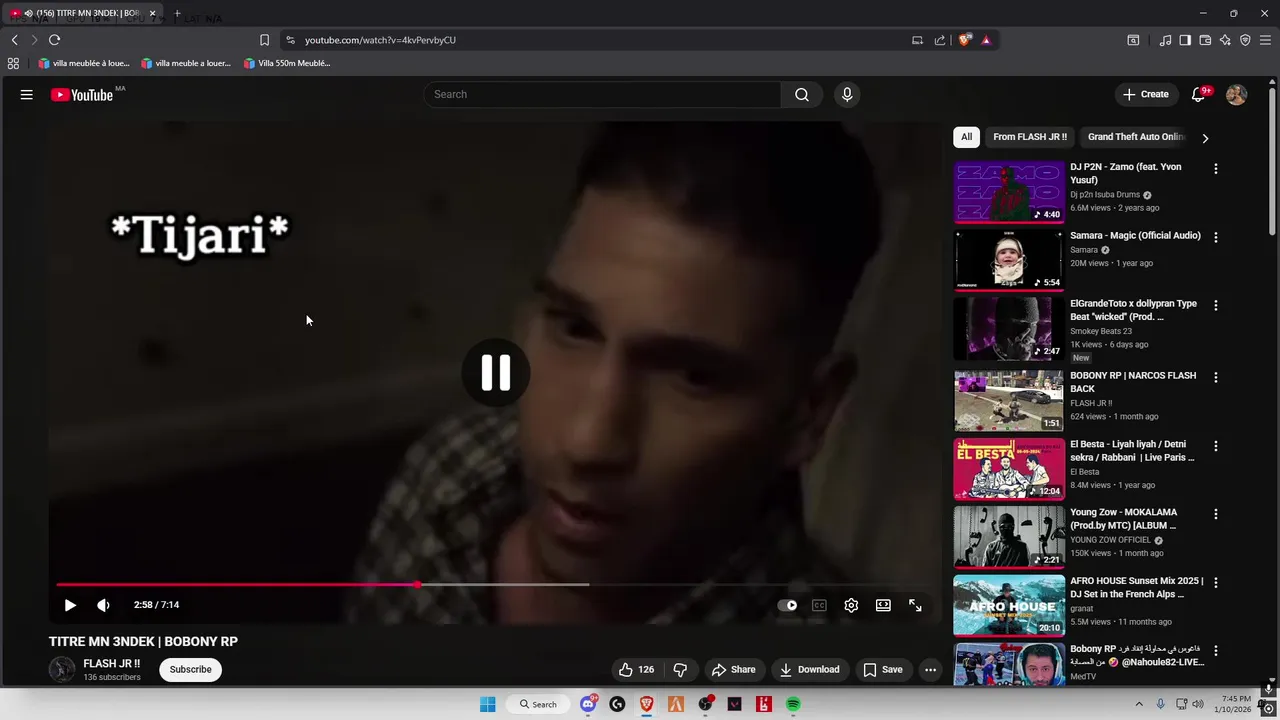Screen dimensions: 1280x720
Task: Open options for DJ P2N - Zamo video
Action: coord(1216,169)
